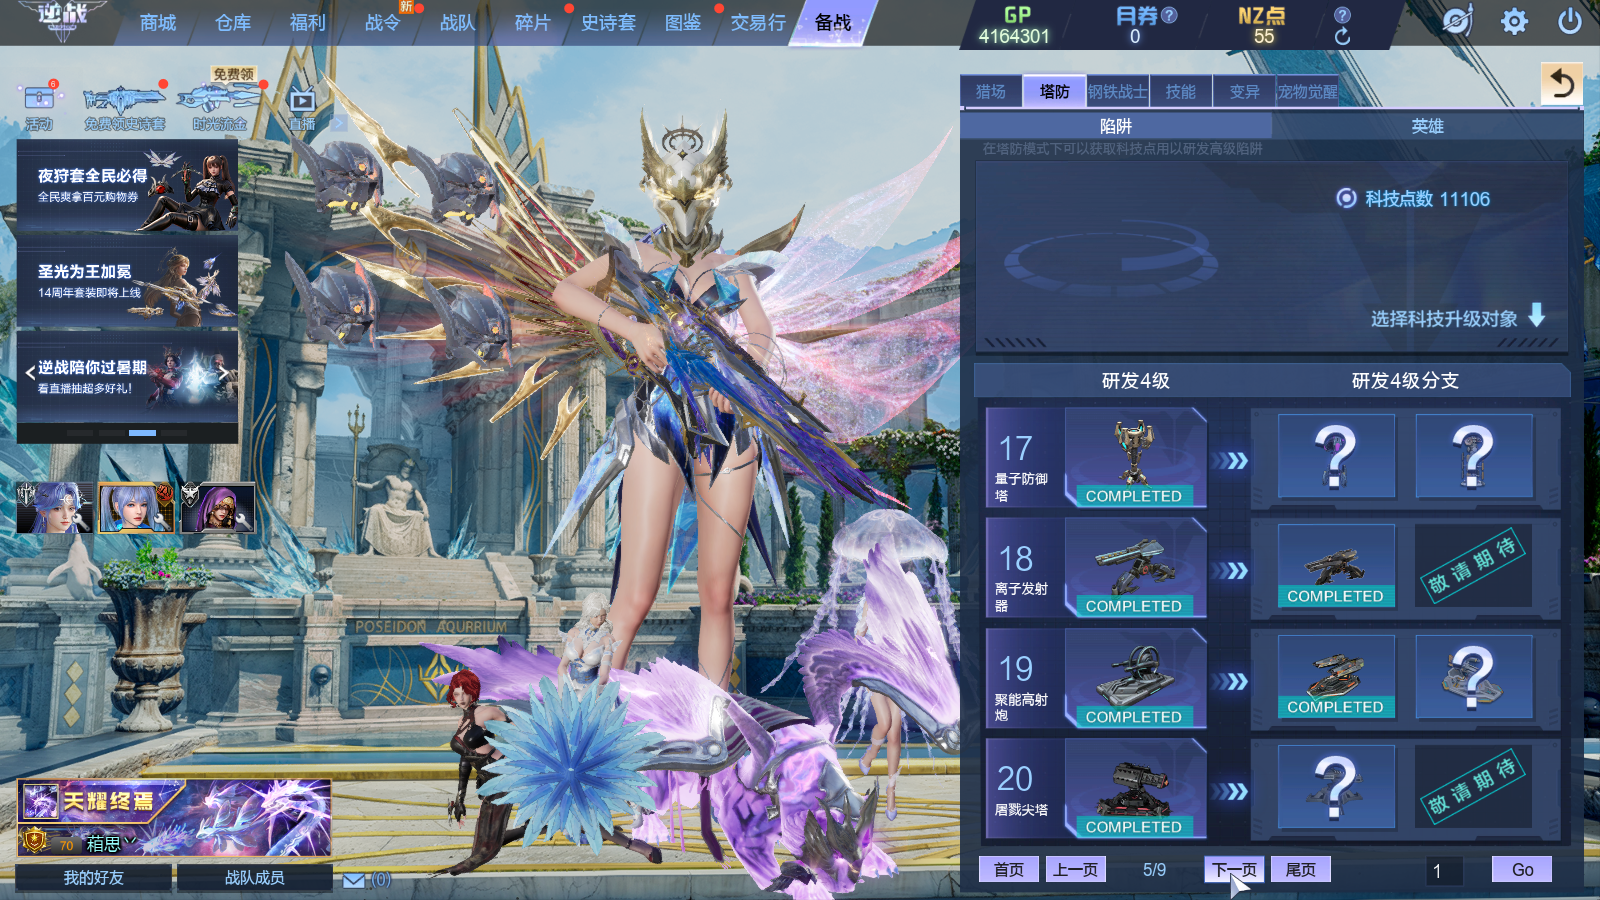Open the mail envelope icon
This screenshot has height=900, width=1600.
(x=354, y=880)
